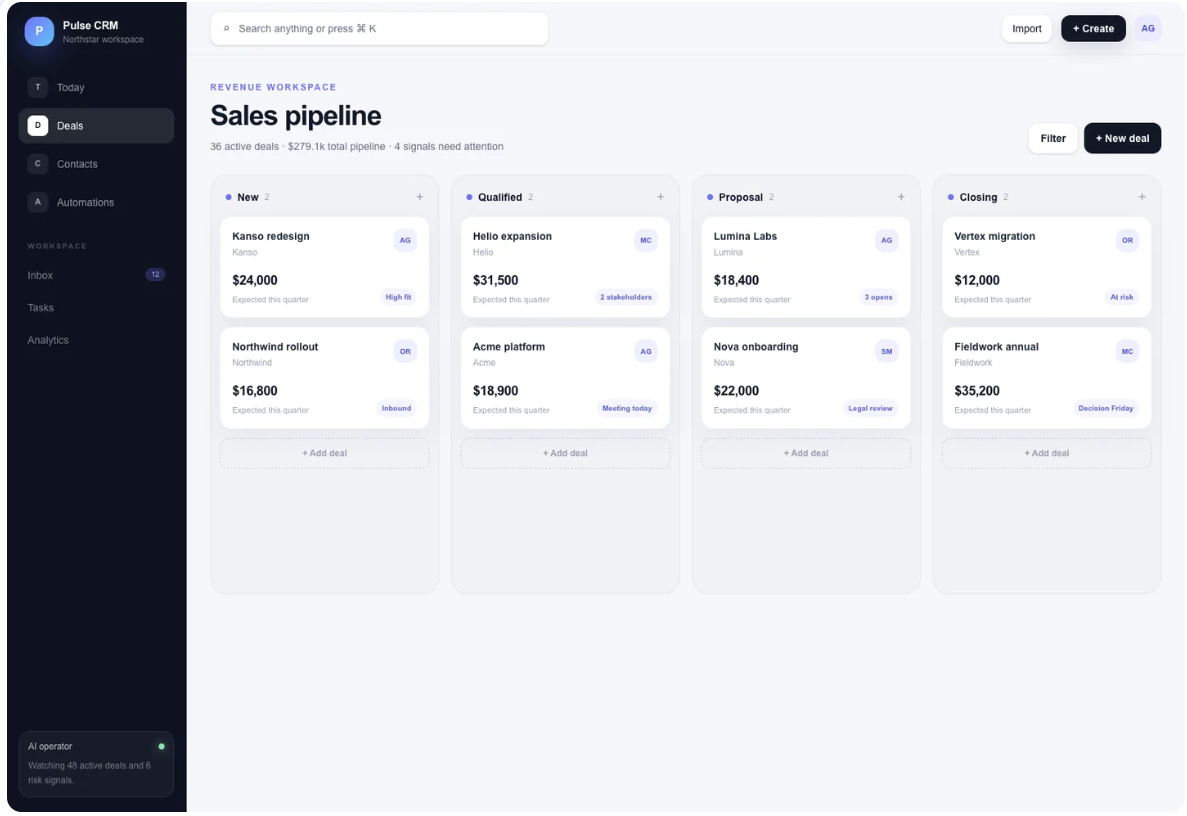
Task: Click the Lumina Labs deal title
Action: pyautogui.click(x=745, y=236)
